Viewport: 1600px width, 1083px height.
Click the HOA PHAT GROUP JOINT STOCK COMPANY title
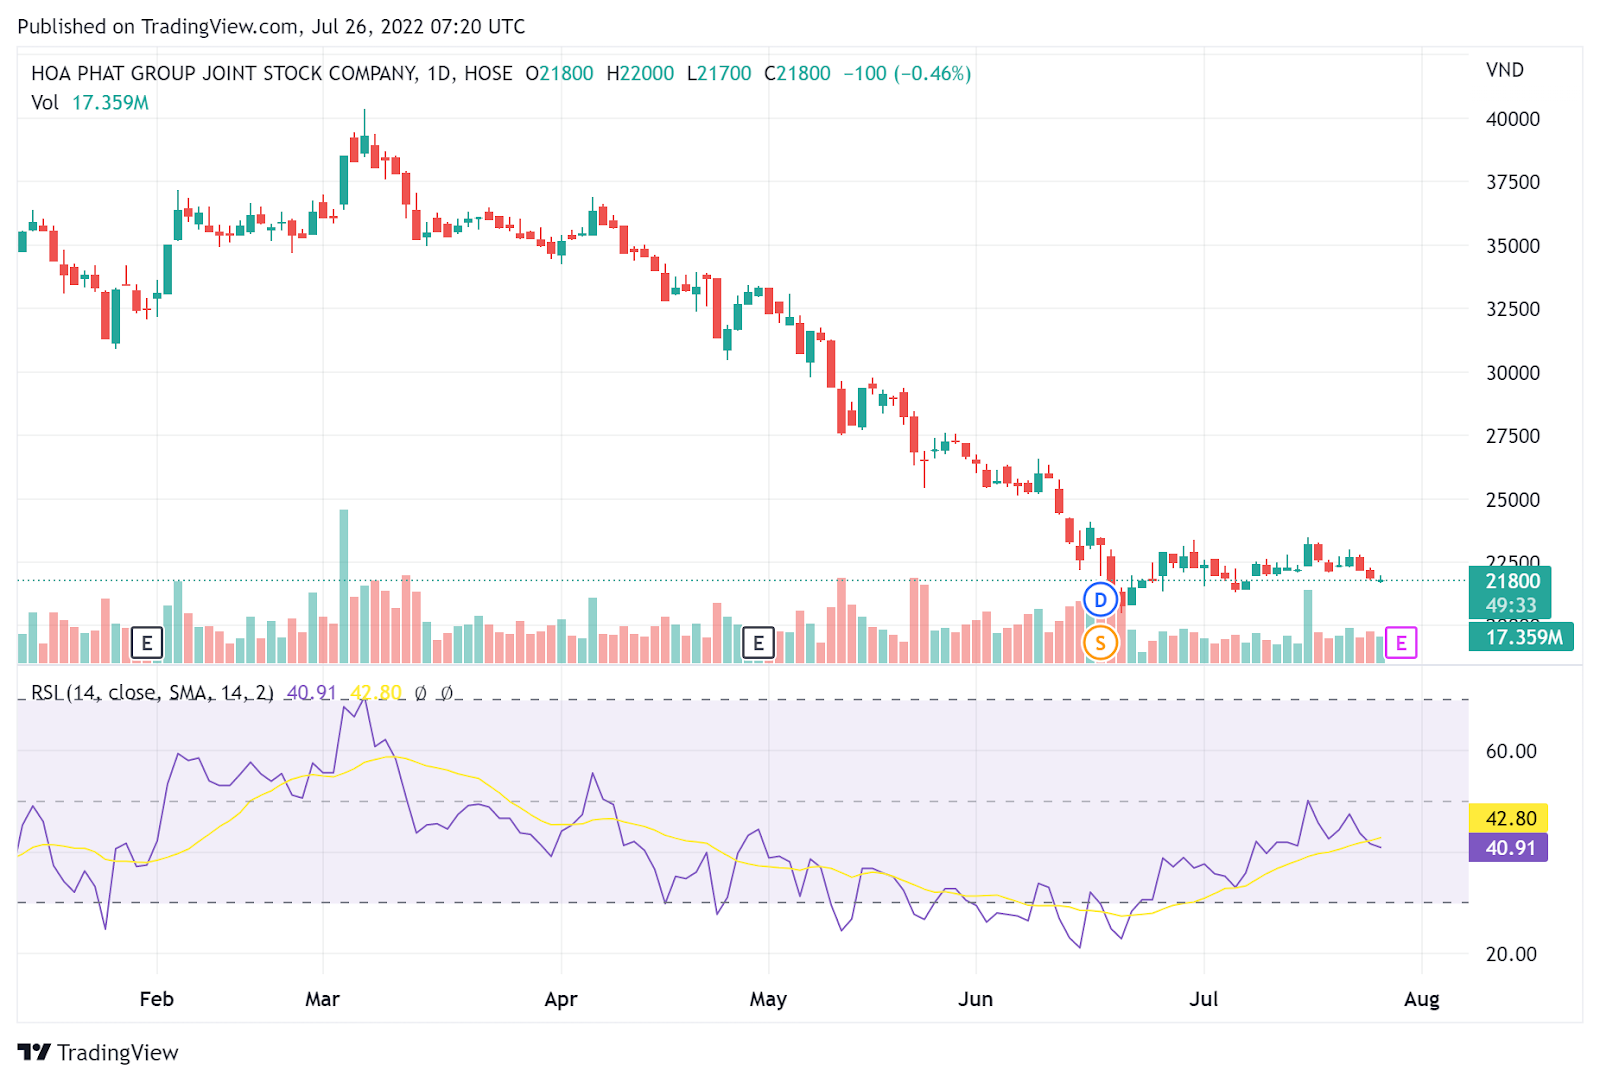(224, 73)
